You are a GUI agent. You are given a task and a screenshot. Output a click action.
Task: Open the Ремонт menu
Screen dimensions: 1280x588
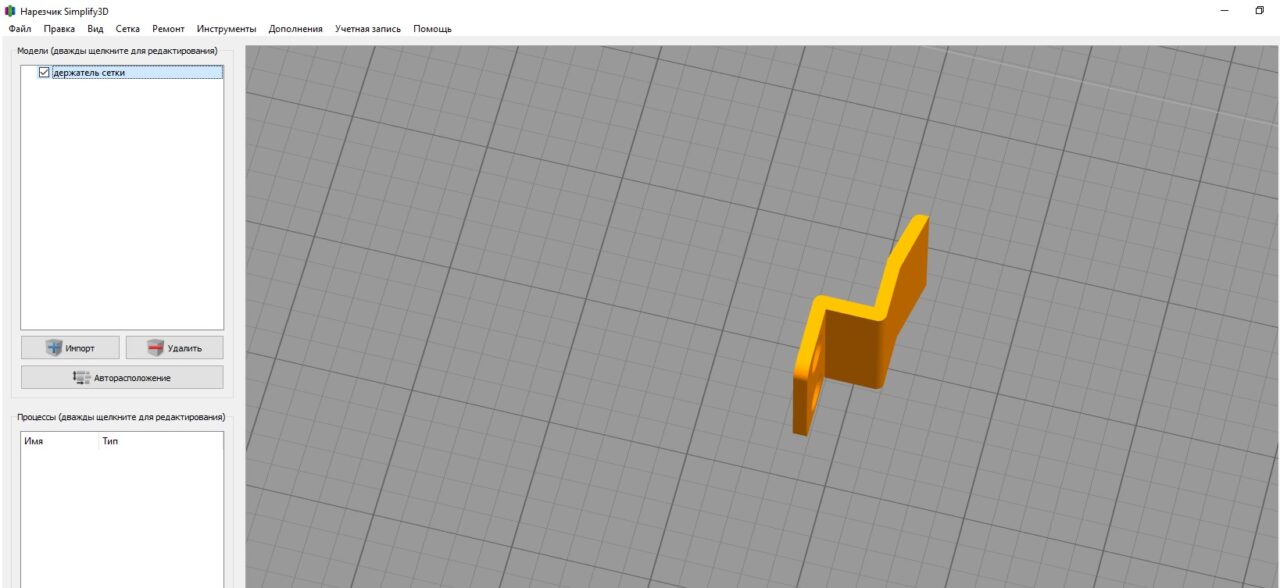168,29
